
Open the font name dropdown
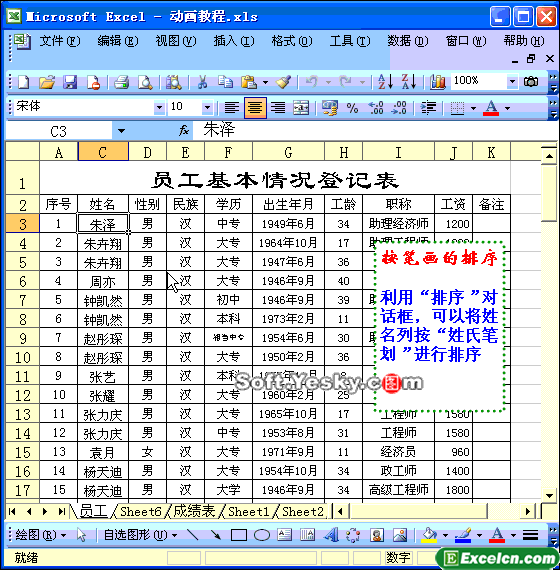(x=159, y=108)
